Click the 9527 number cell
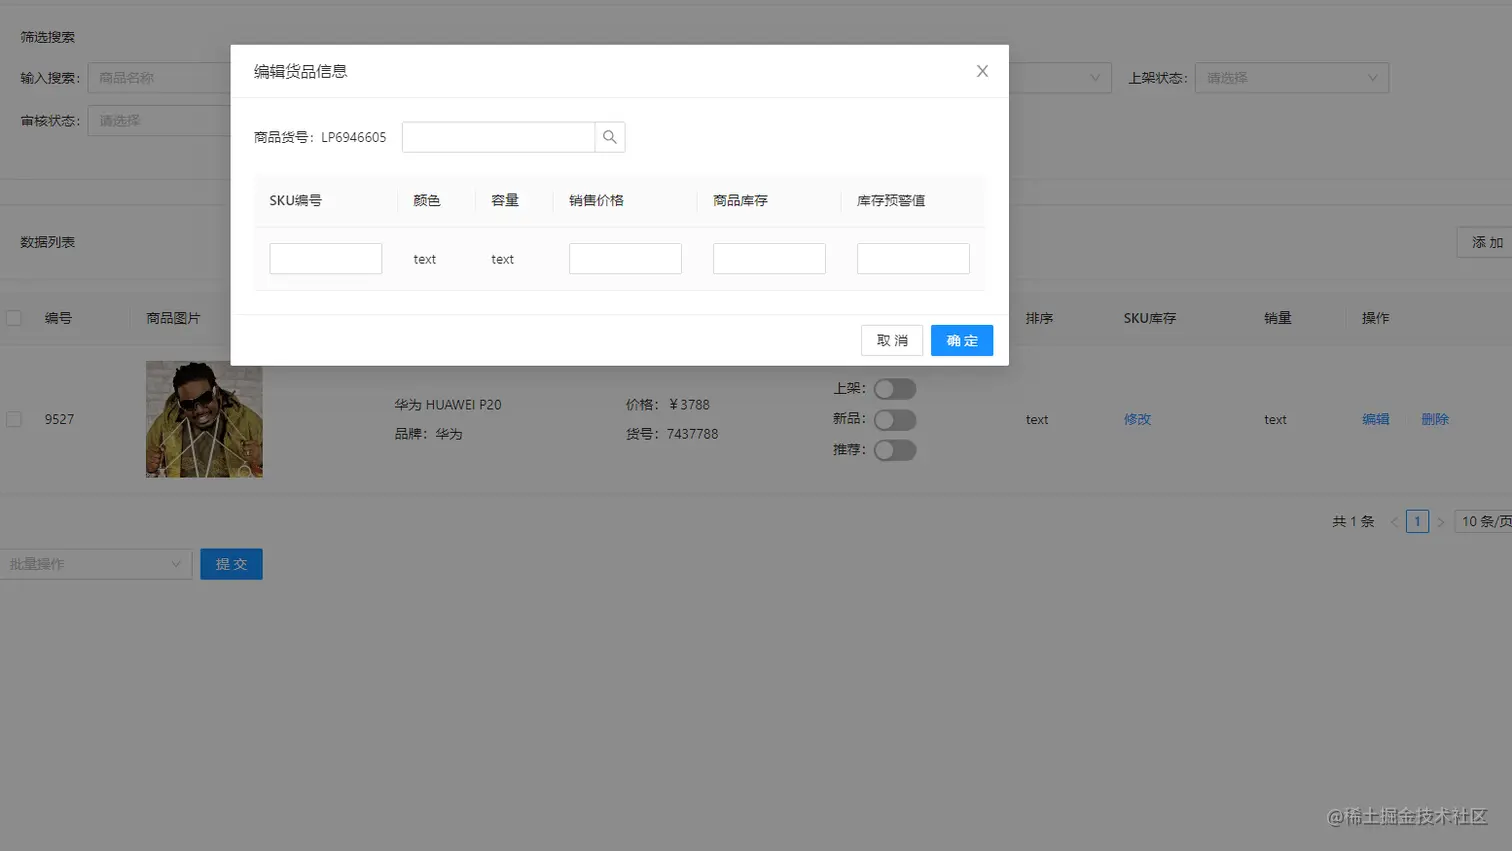Viewport: 1512px width, 851px height. click(x=59, y=419)
